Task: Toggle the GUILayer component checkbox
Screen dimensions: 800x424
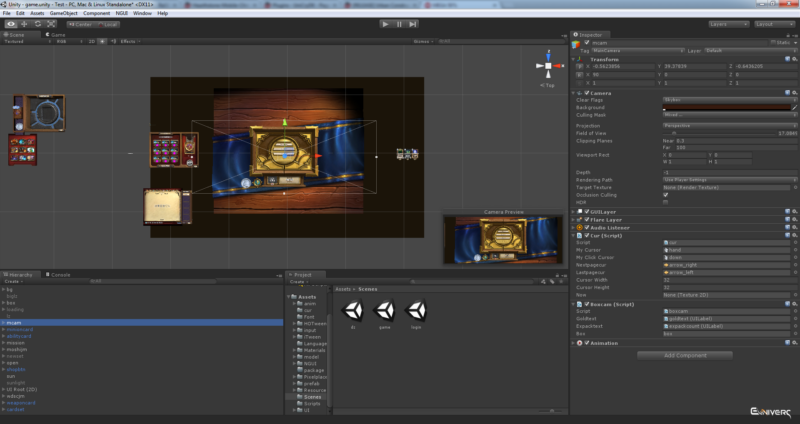Action: pos(587,212)
